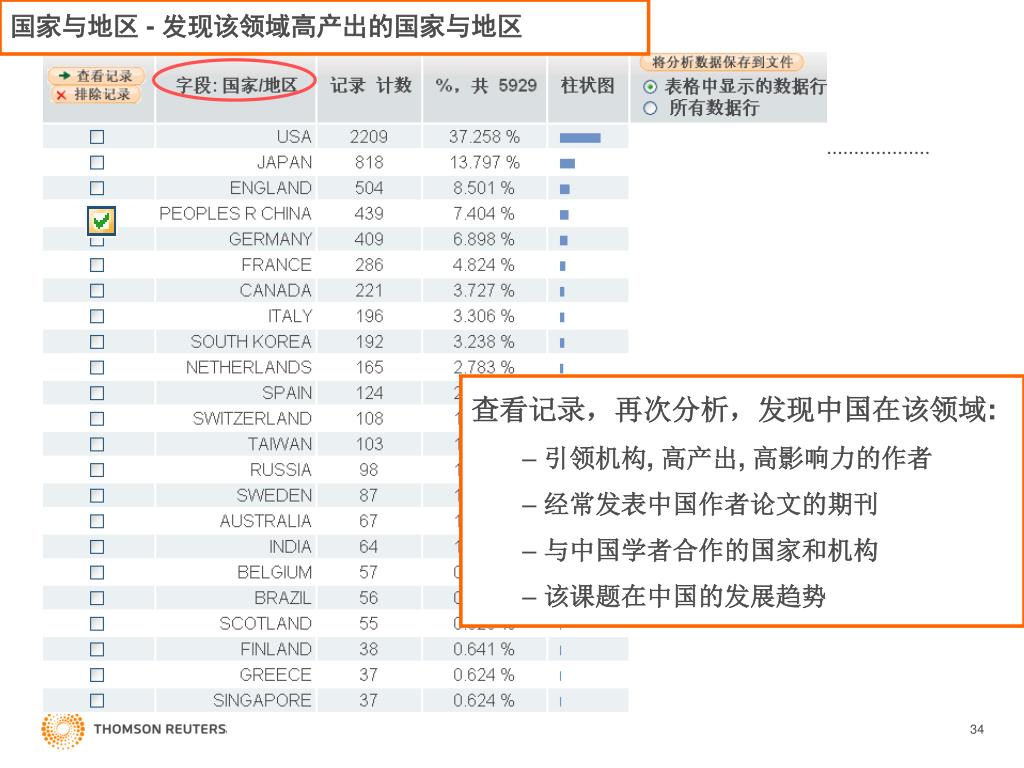1024x768 pixels.
Task: Click the Thomson Reuters logo
Action: [x=134, y=729]
